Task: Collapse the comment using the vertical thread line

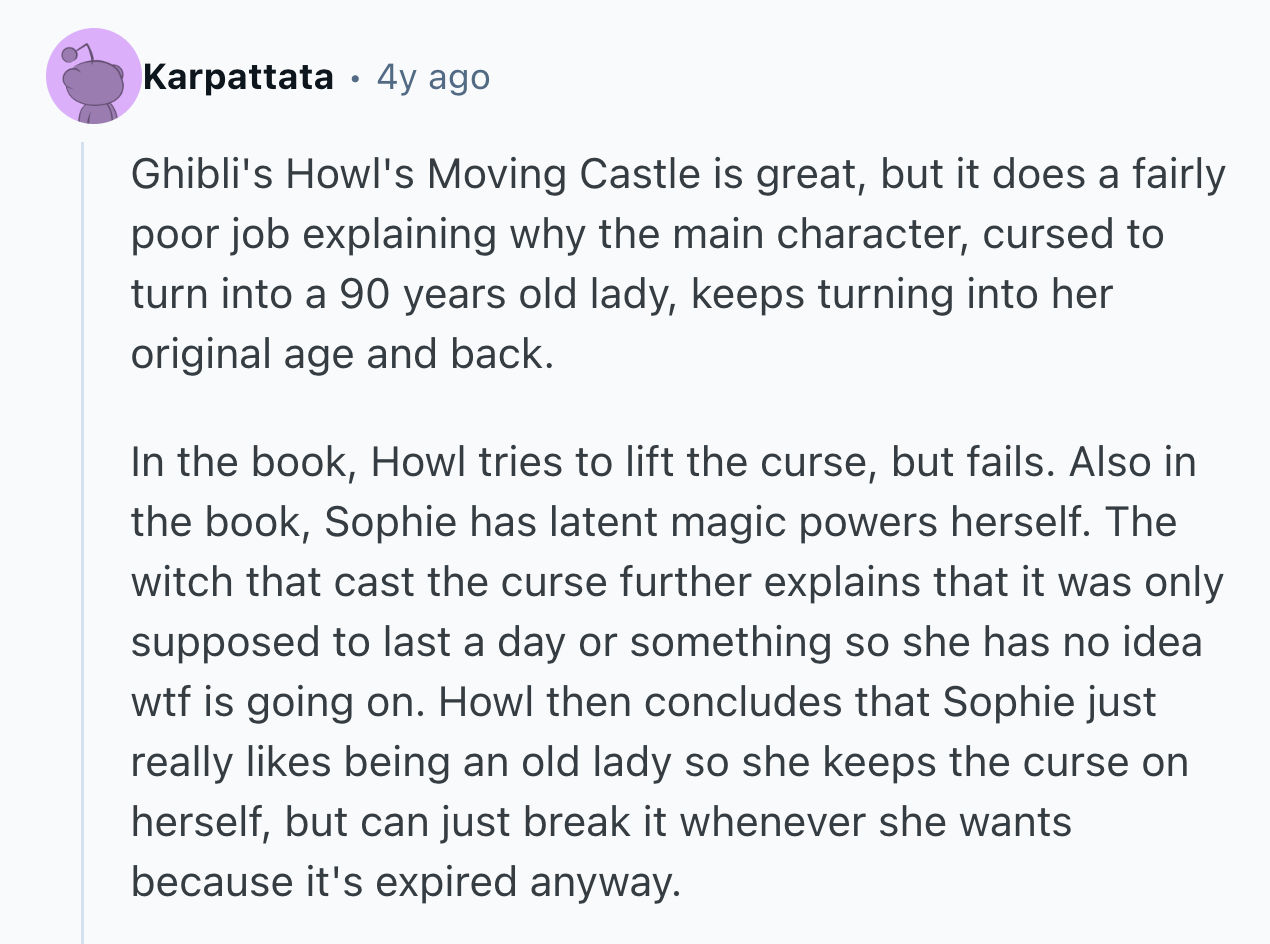Action: [83, 540]
